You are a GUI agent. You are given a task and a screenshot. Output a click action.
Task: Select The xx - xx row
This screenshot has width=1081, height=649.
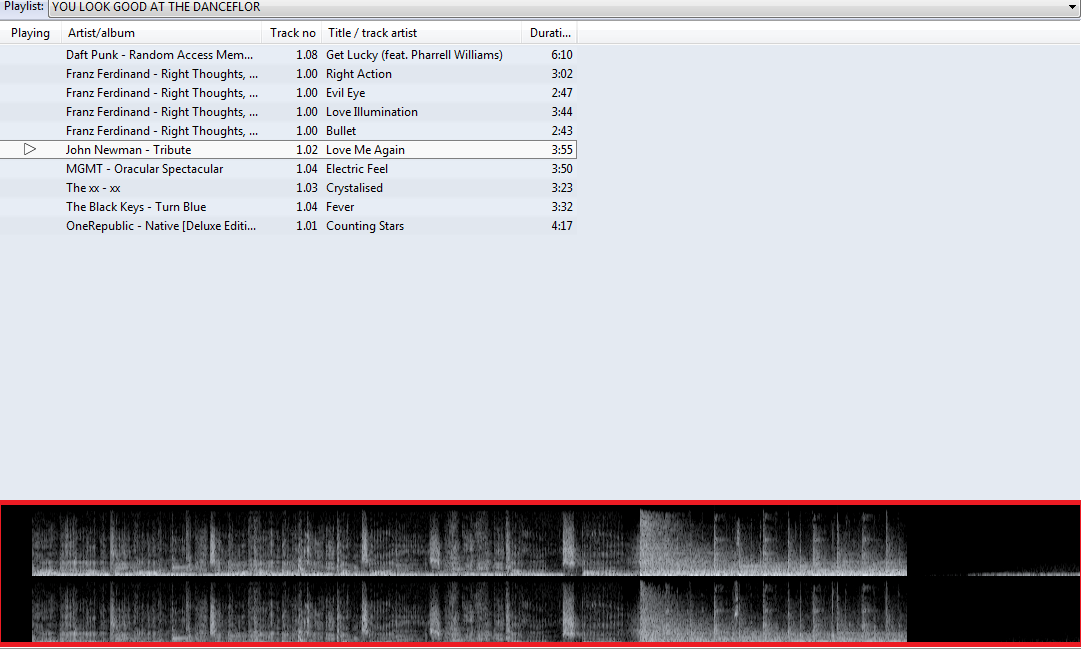pyautogui.click(x=288, y=188)
